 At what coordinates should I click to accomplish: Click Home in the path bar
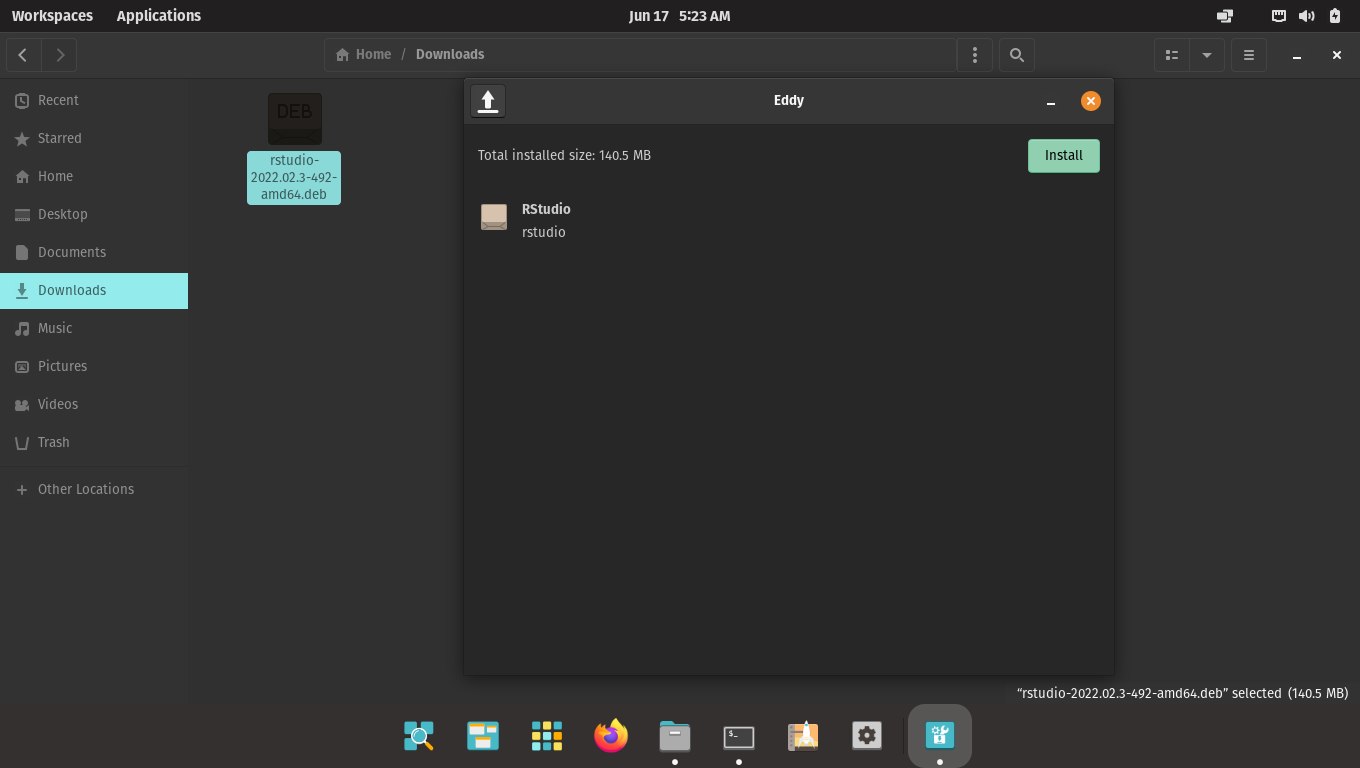click(364, 54)
